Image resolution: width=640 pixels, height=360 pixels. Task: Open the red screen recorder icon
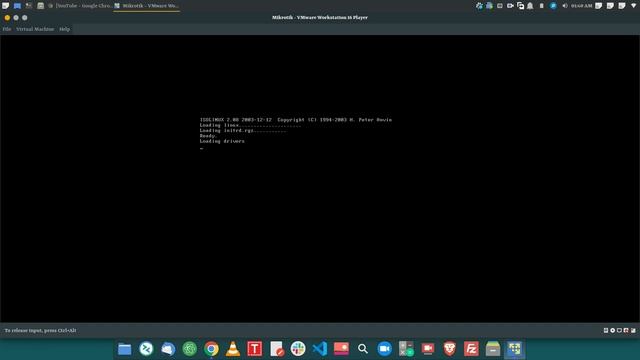[428, 349]
